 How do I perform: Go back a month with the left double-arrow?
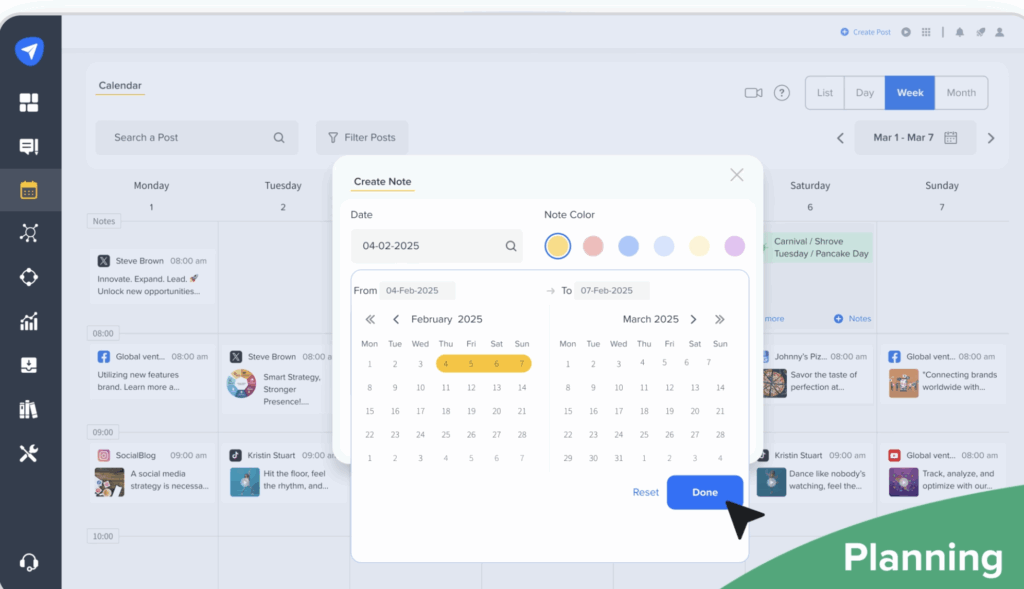pos(369,318)
